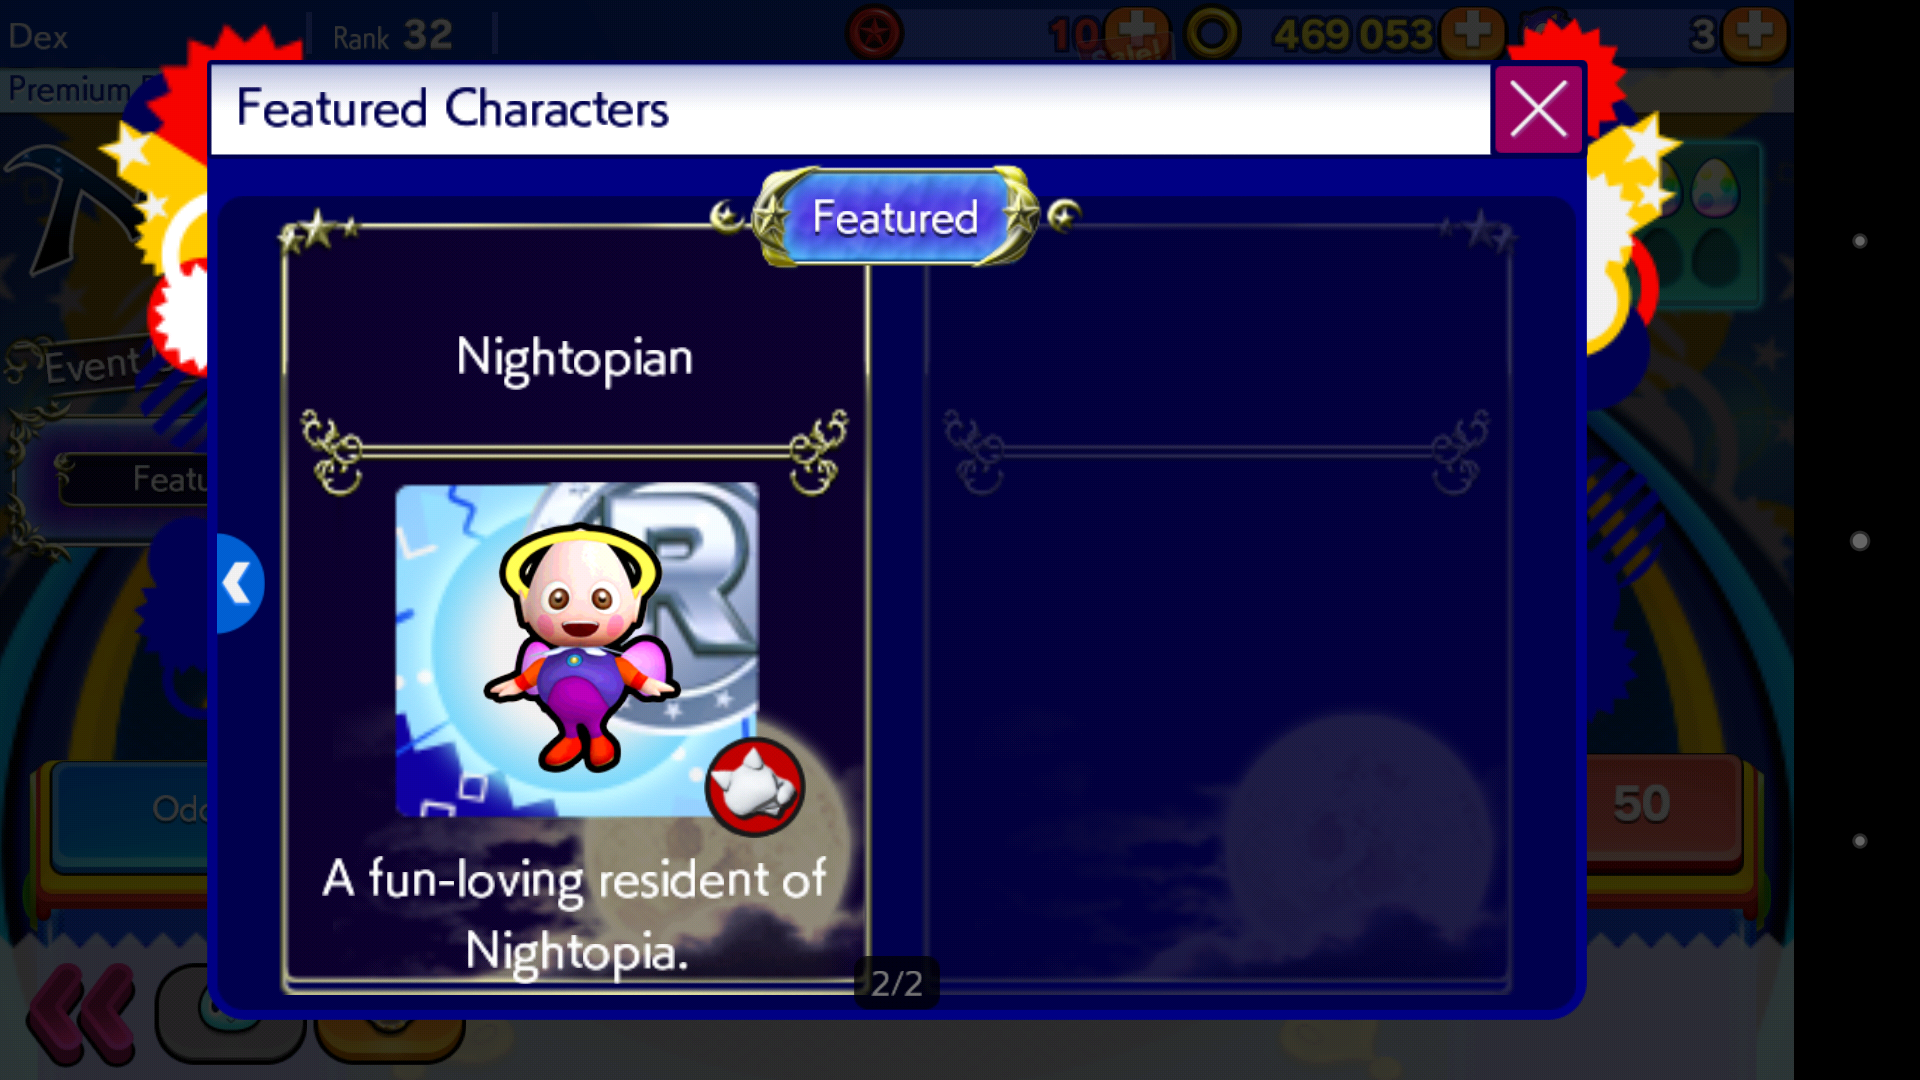Go to the previous featured page

[240, 583]
